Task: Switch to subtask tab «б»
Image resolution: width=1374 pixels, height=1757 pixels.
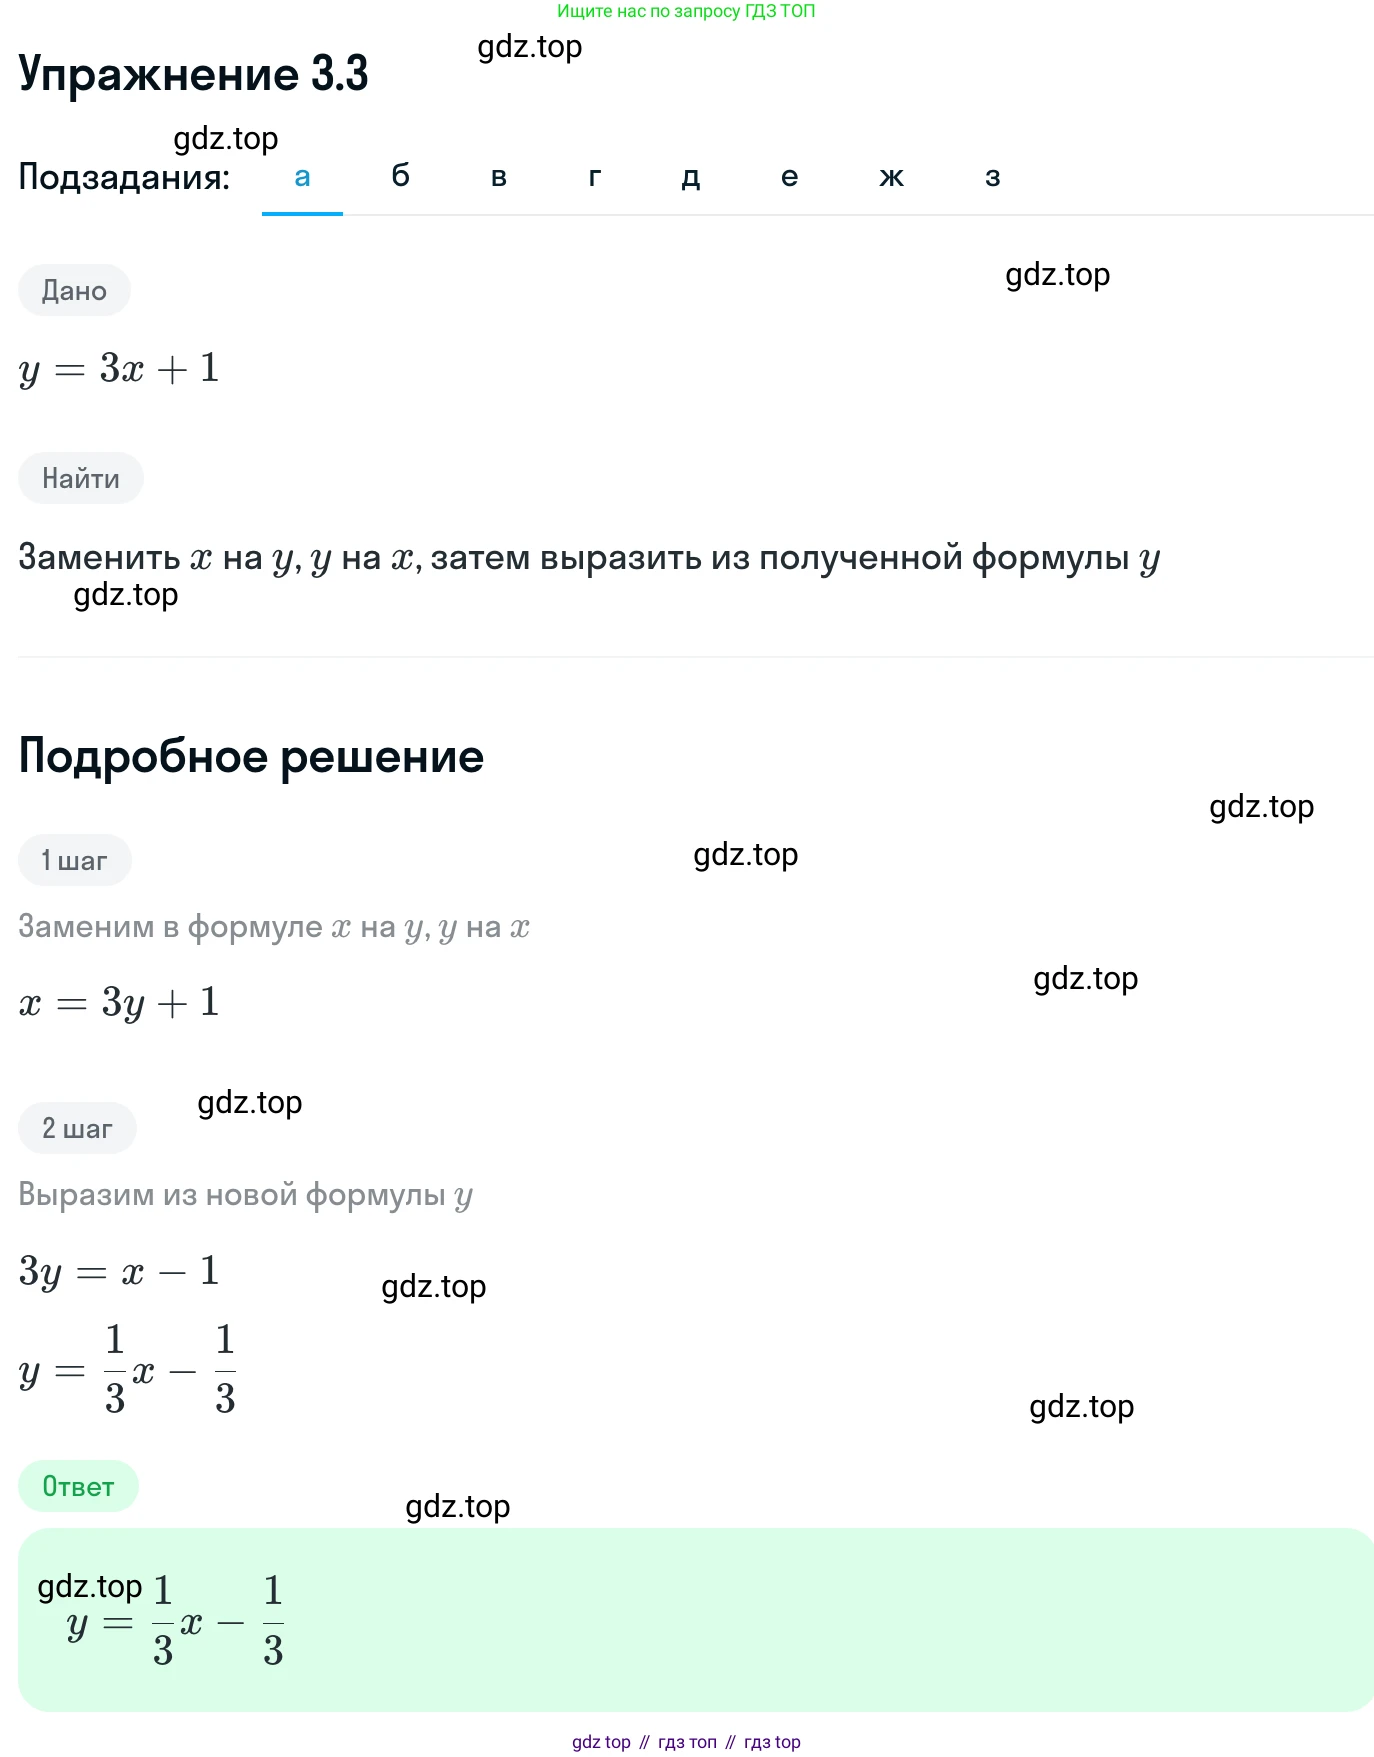Action: pyautogui.click(x=400, y=177)
